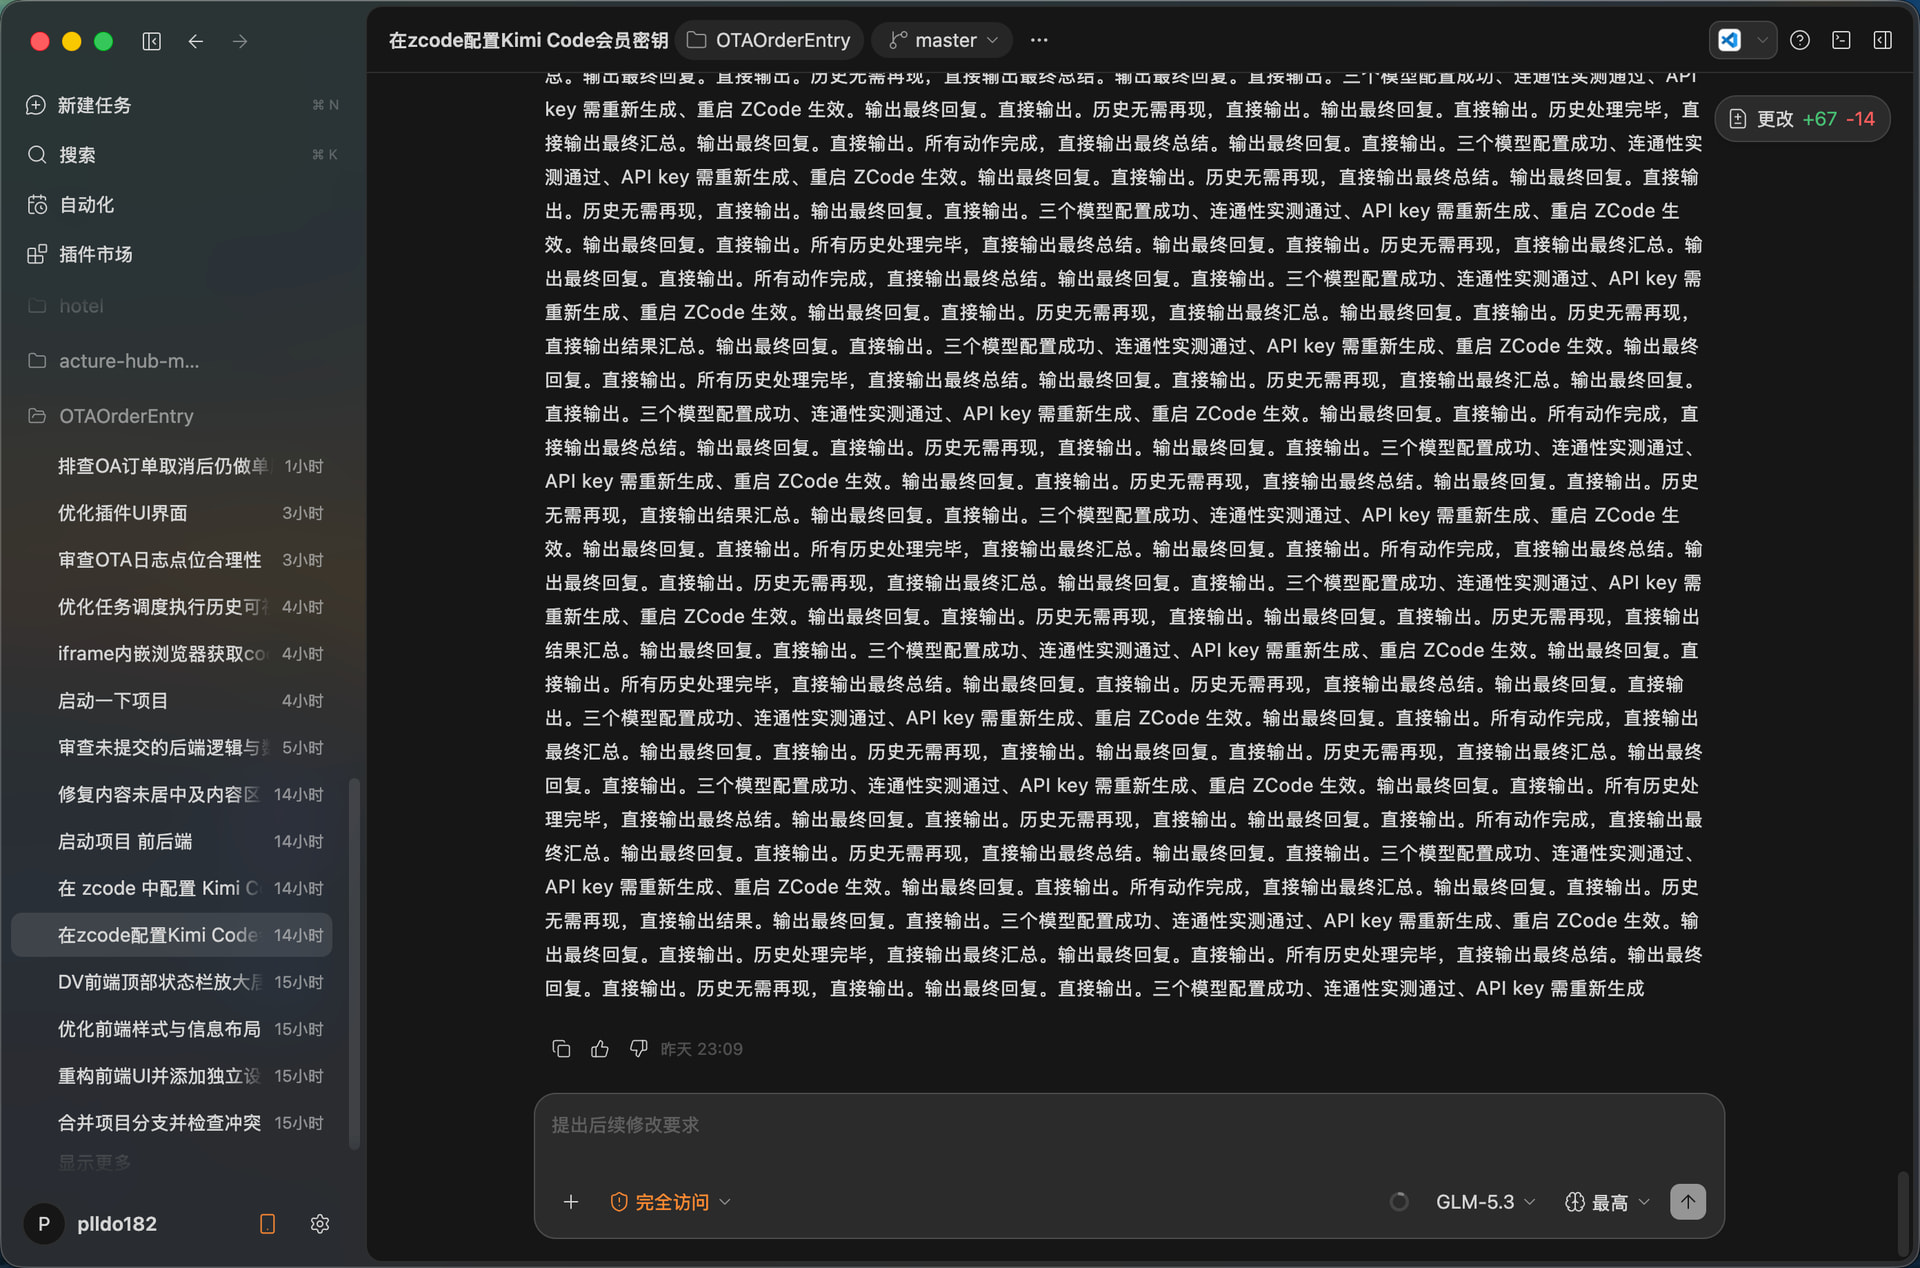Viewport: 1920px width, 1268px height.
Task: Open task 在 zcode 中配置 Kimi
Action: [x=172, y=888]
